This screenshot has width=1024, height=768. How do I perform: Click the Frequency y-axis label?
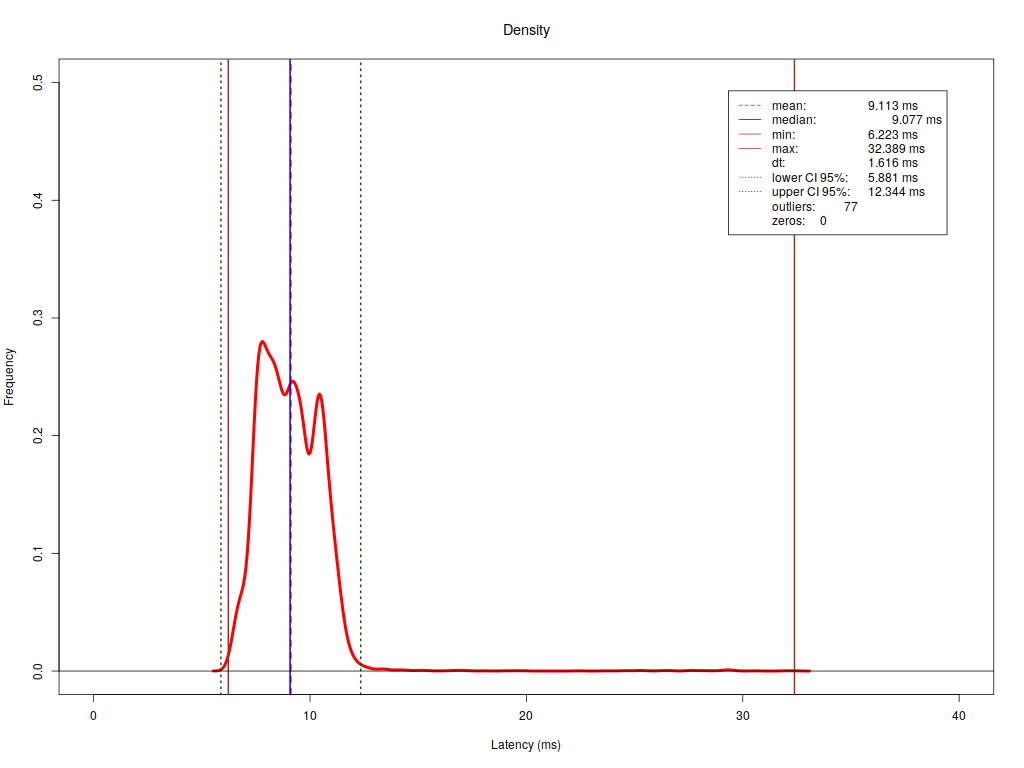tap(10, 376)
